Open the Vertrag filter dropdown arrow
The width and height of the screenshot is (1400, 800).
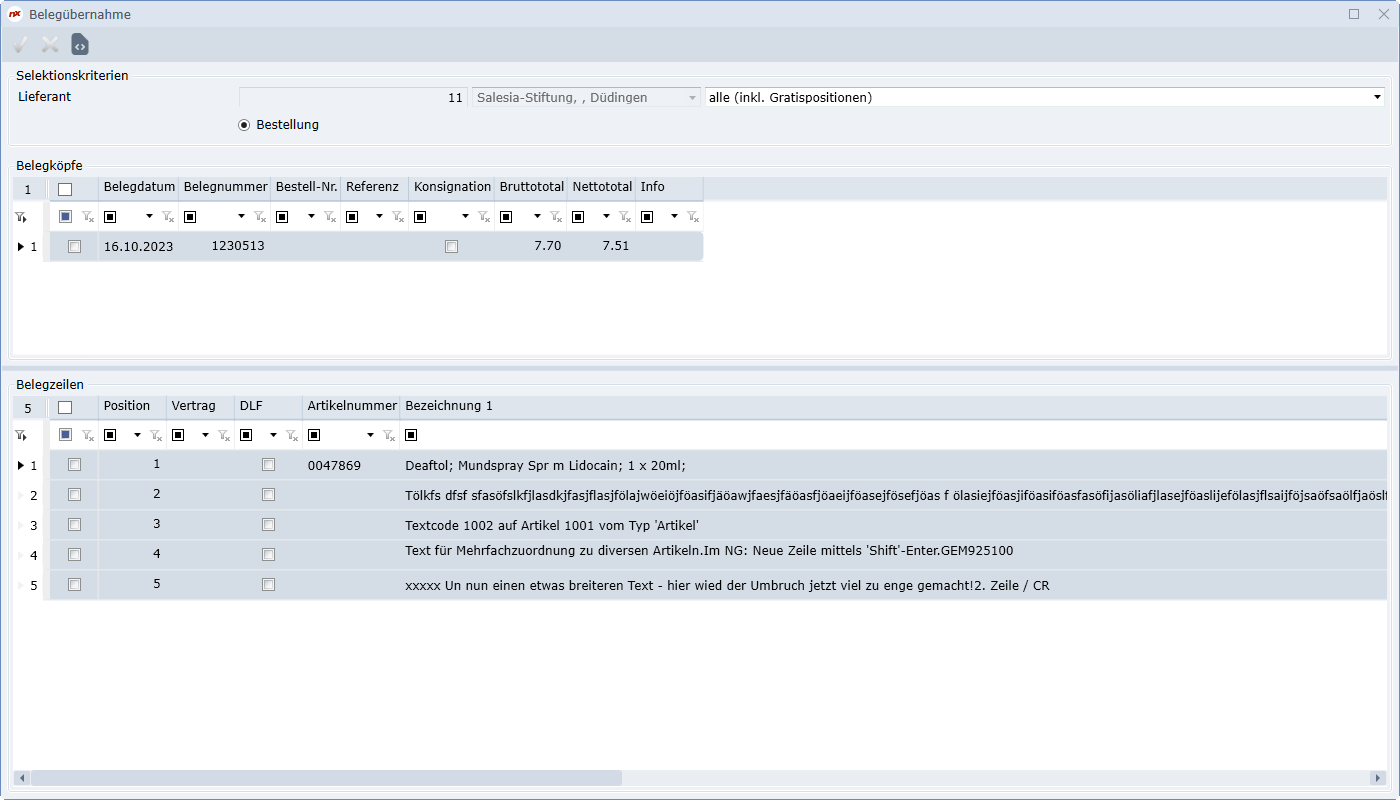[205, 435]
